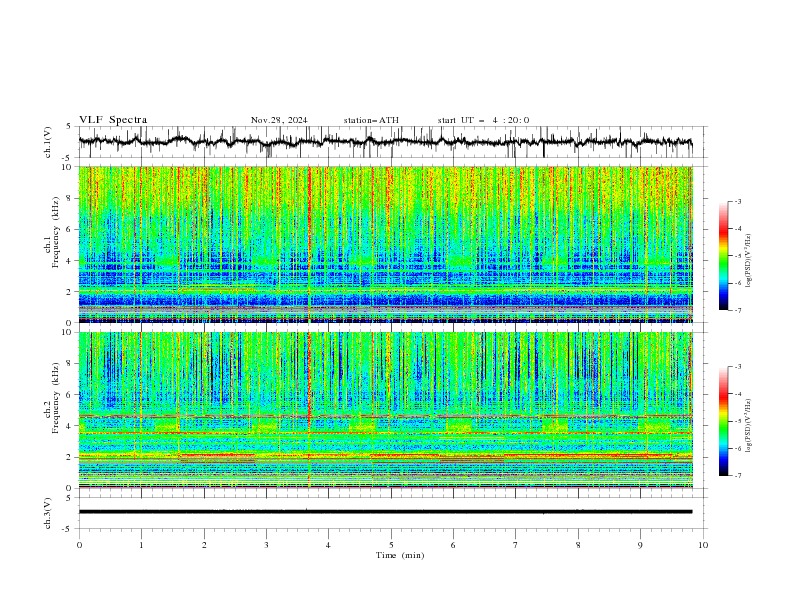This screenshot has width=792, height=612.
Task: Click the "station=ATH" header label
Action: point(371,120)
